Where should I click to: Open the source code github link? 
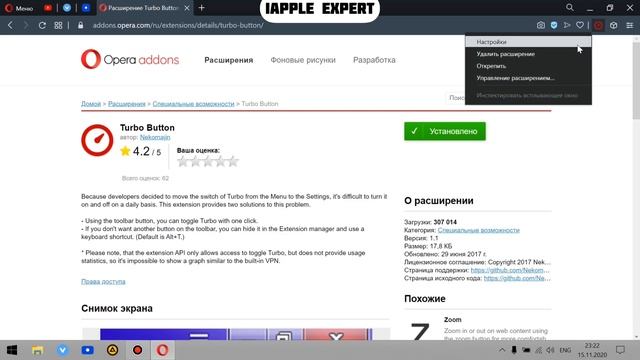517,278
